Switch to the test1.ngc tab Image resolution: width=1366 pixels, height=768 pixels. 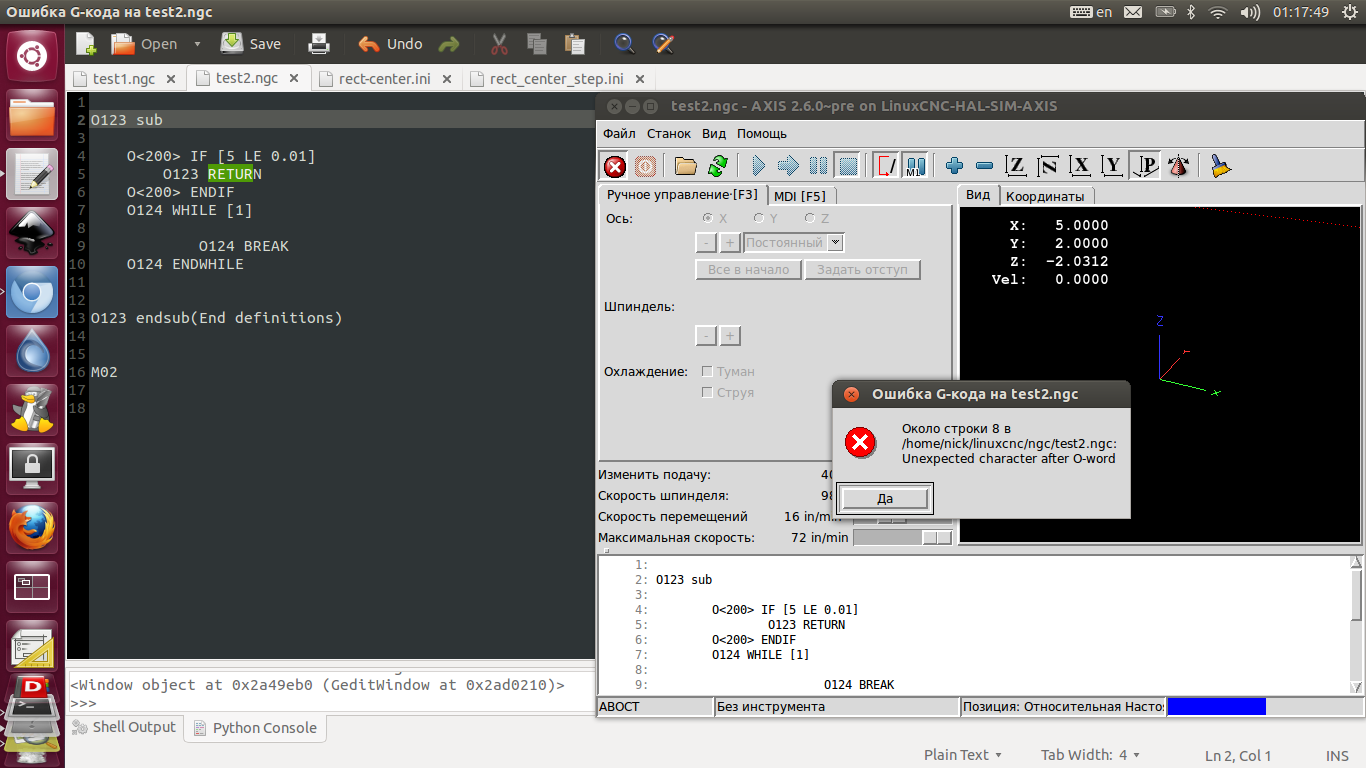(123, 79)
